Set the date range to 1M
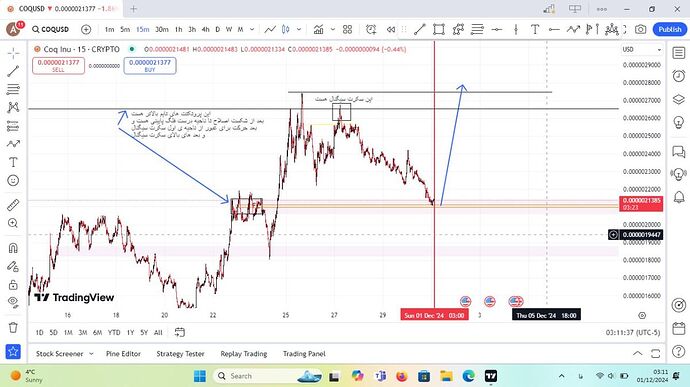690x387 pixels. [x=68, y=332]
